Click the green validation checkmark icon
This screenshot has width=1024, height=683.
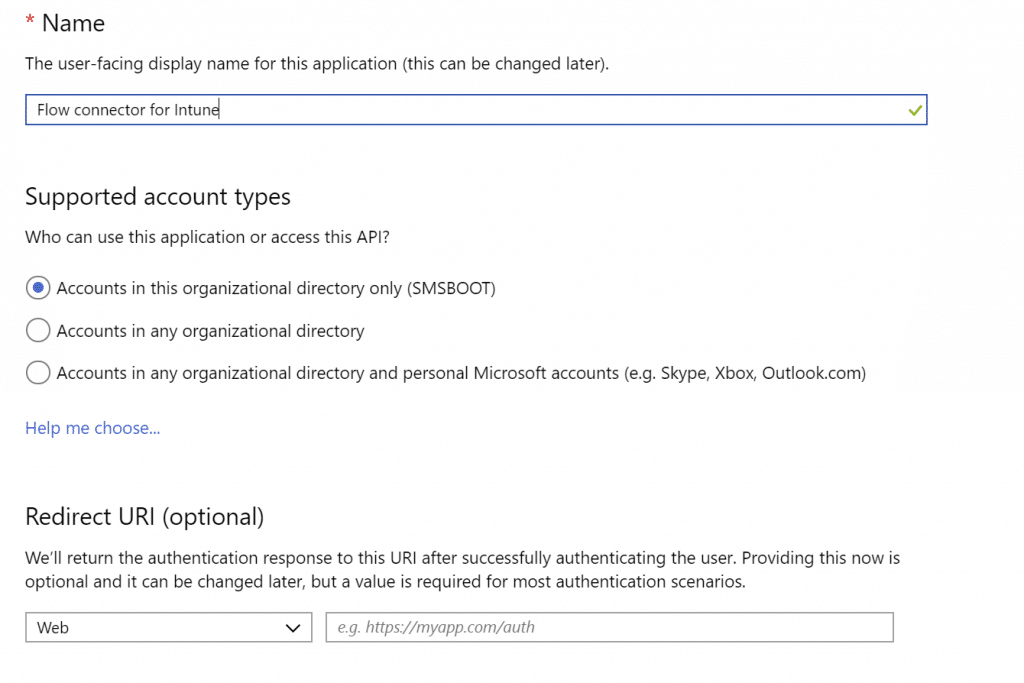click(x=915, y=109)
